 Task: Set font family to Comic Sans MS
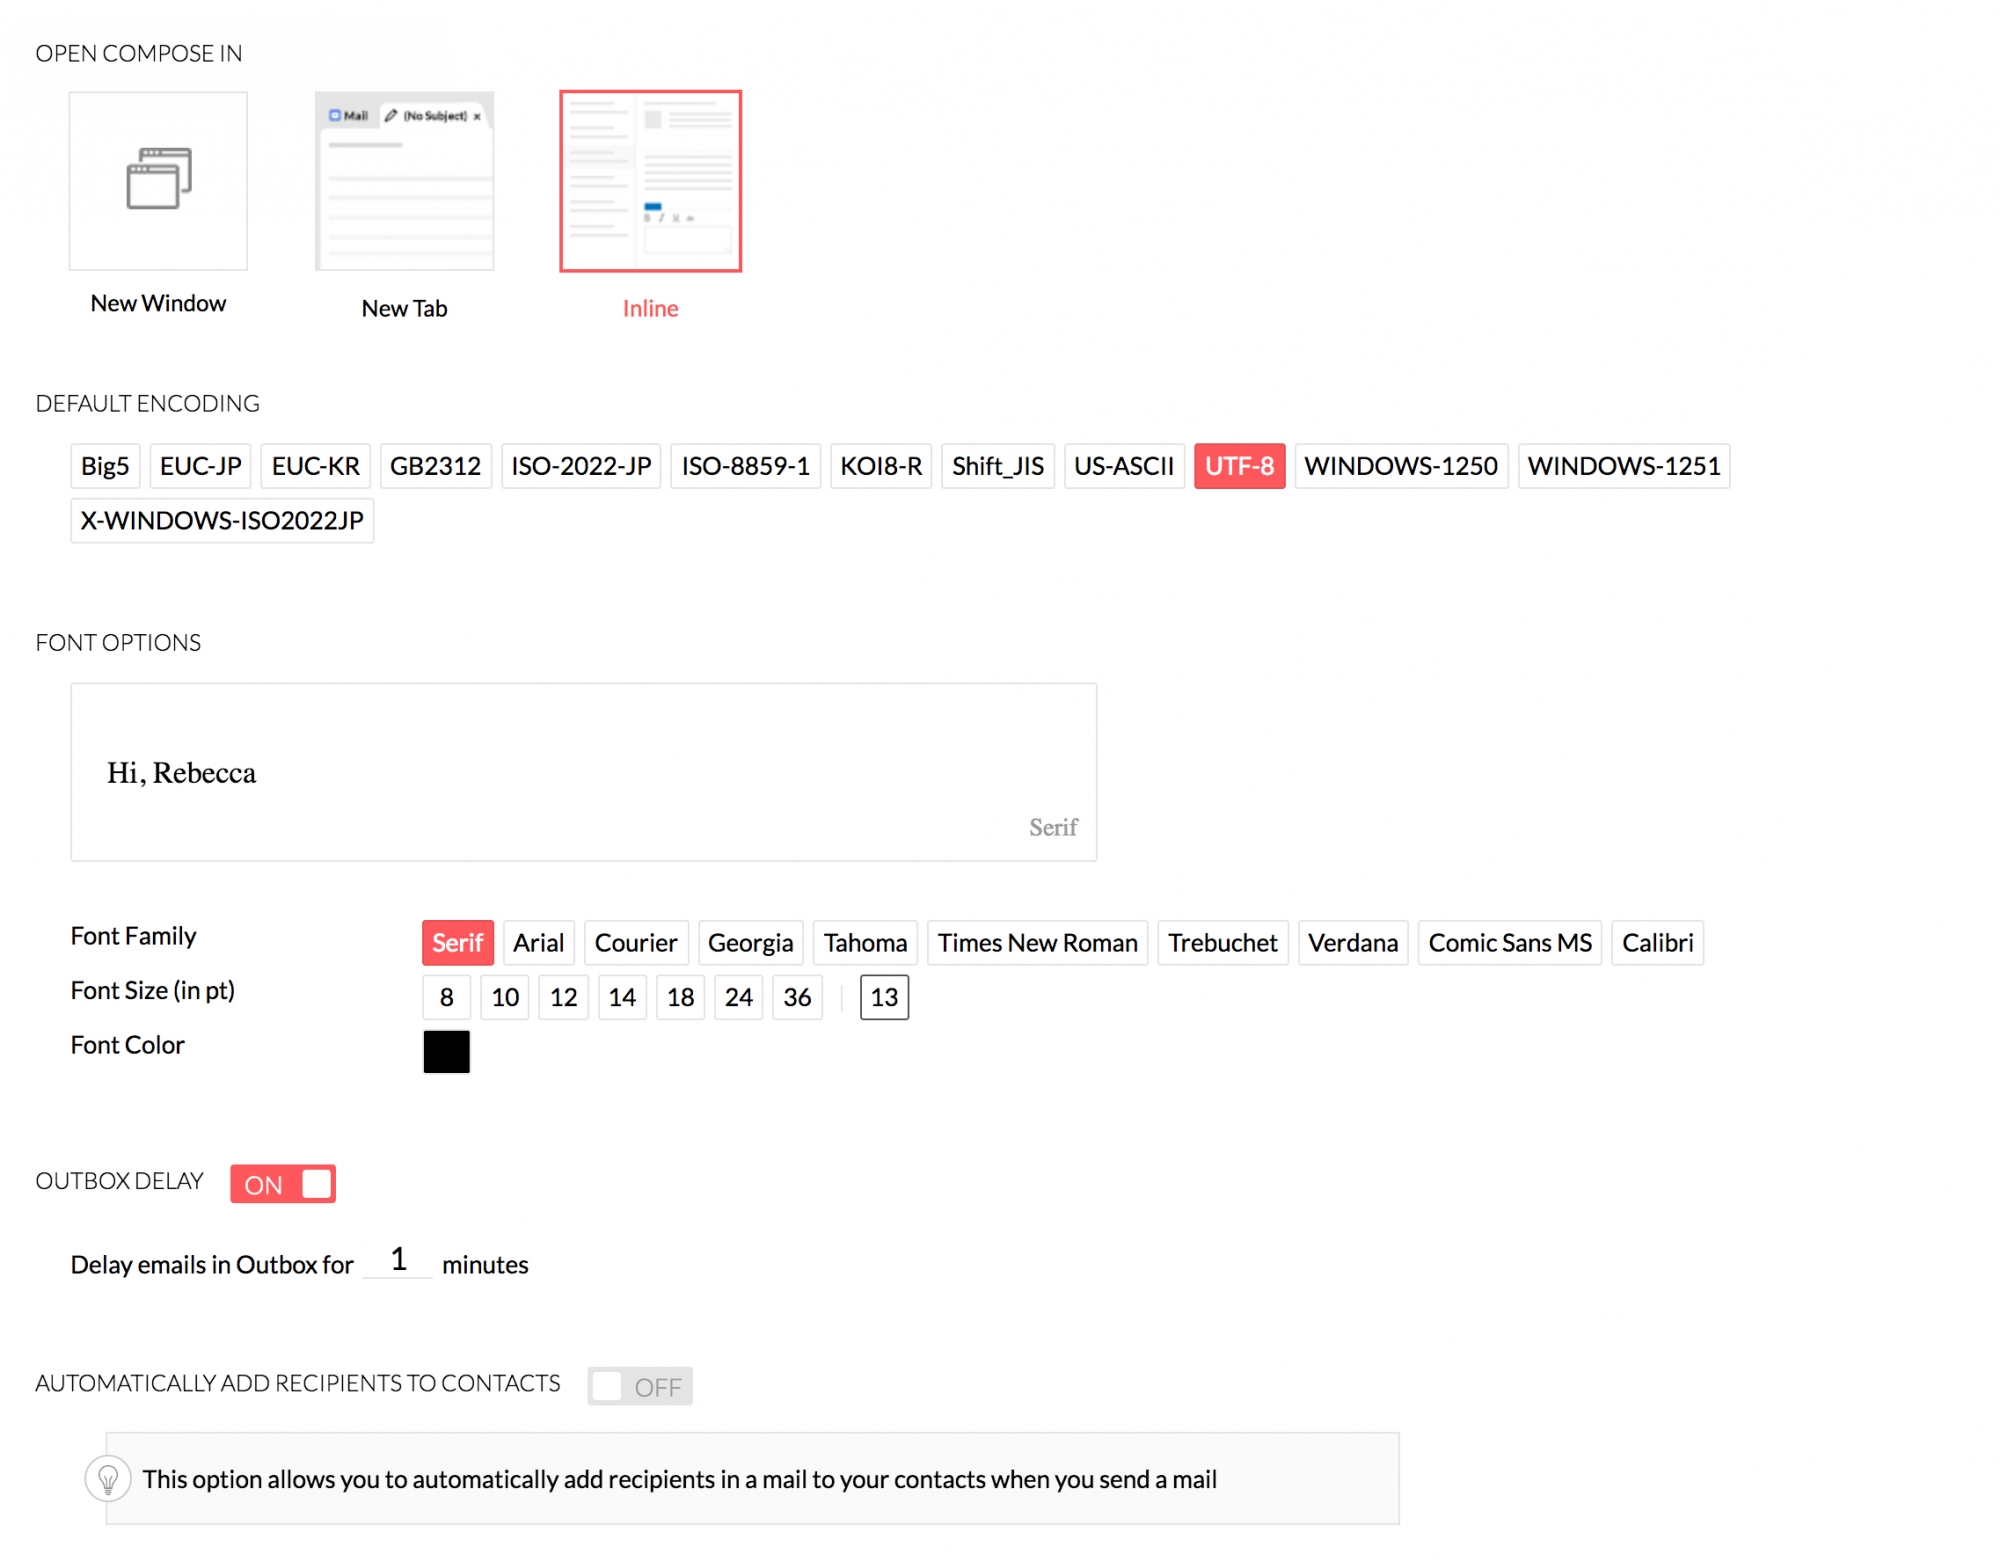pos(1509,943)
